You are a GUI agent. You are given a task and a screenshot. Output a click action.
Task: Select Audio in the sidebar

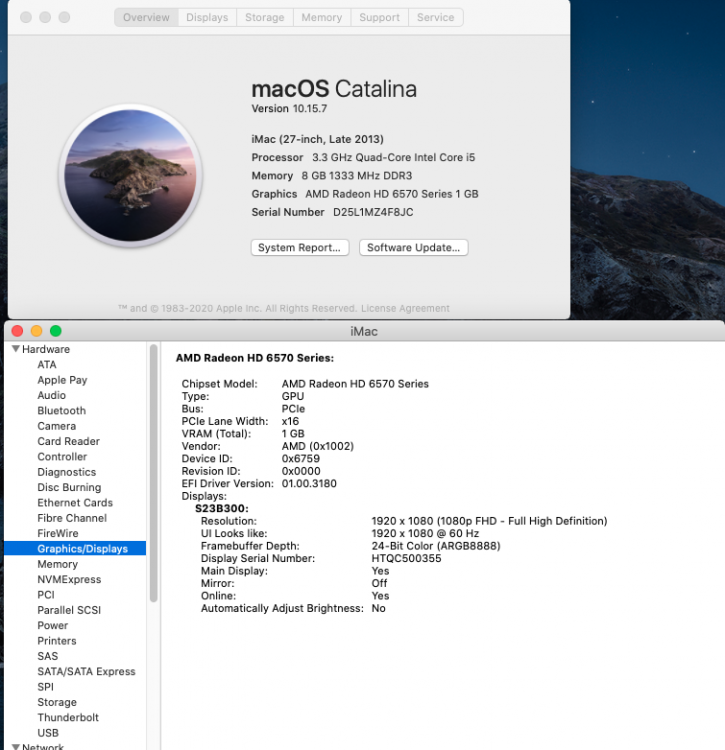(x=52, y=396)
